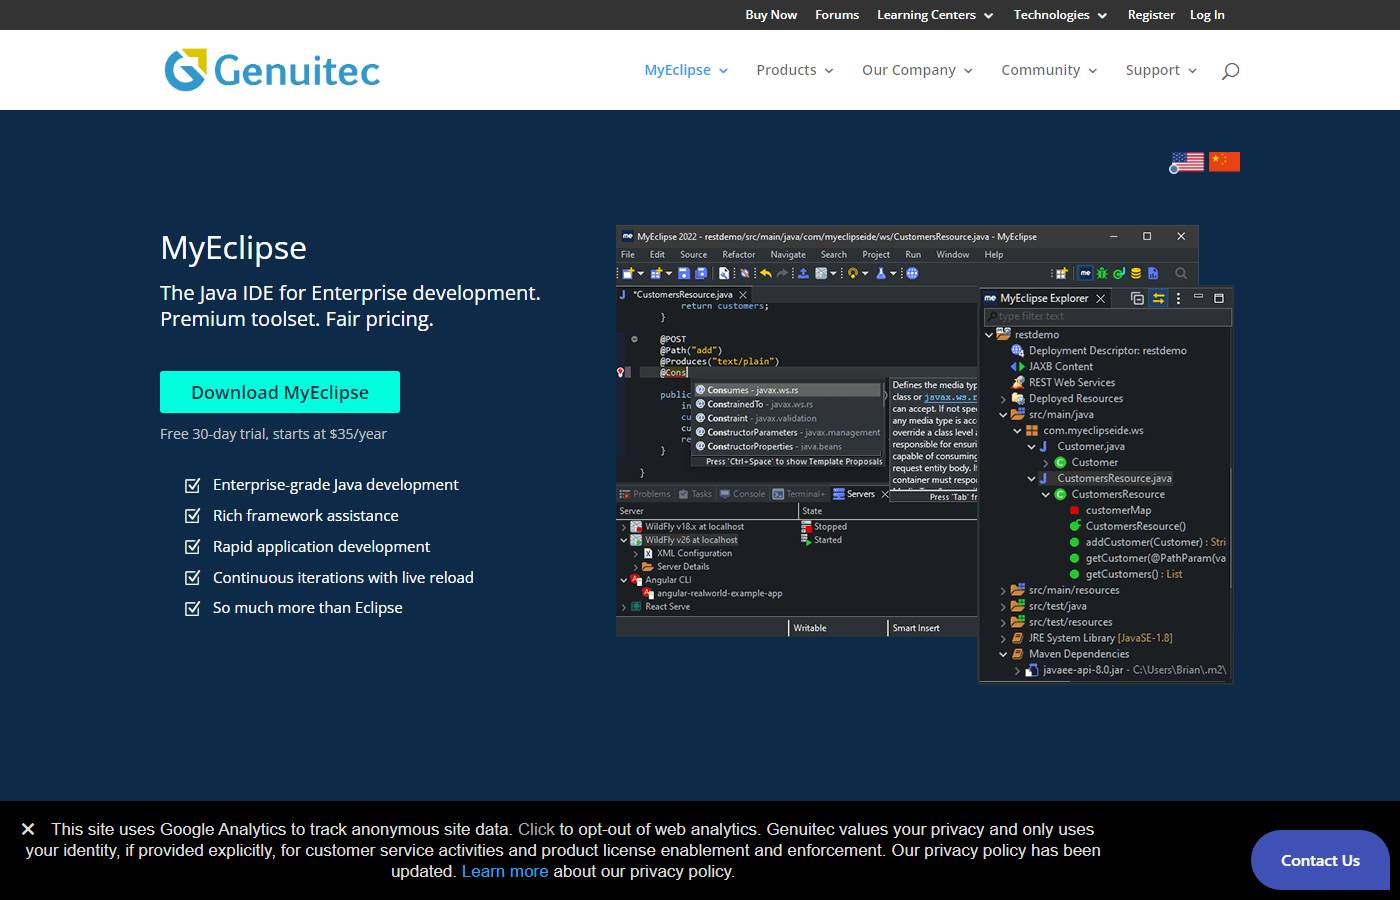Click check icon beside Enterprise-grade Java development
Screen dimensions: 1400x900
pyautogui.click(x=193, y=485)
